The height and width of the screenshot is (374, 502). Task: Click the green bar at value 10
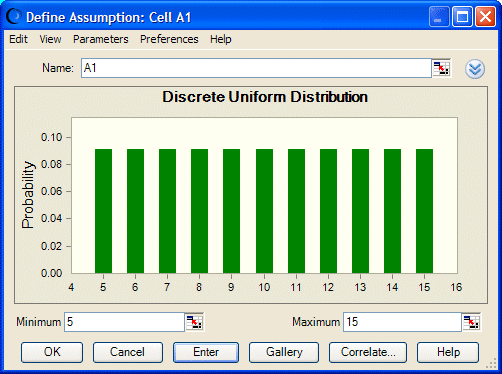coord(264,211)
